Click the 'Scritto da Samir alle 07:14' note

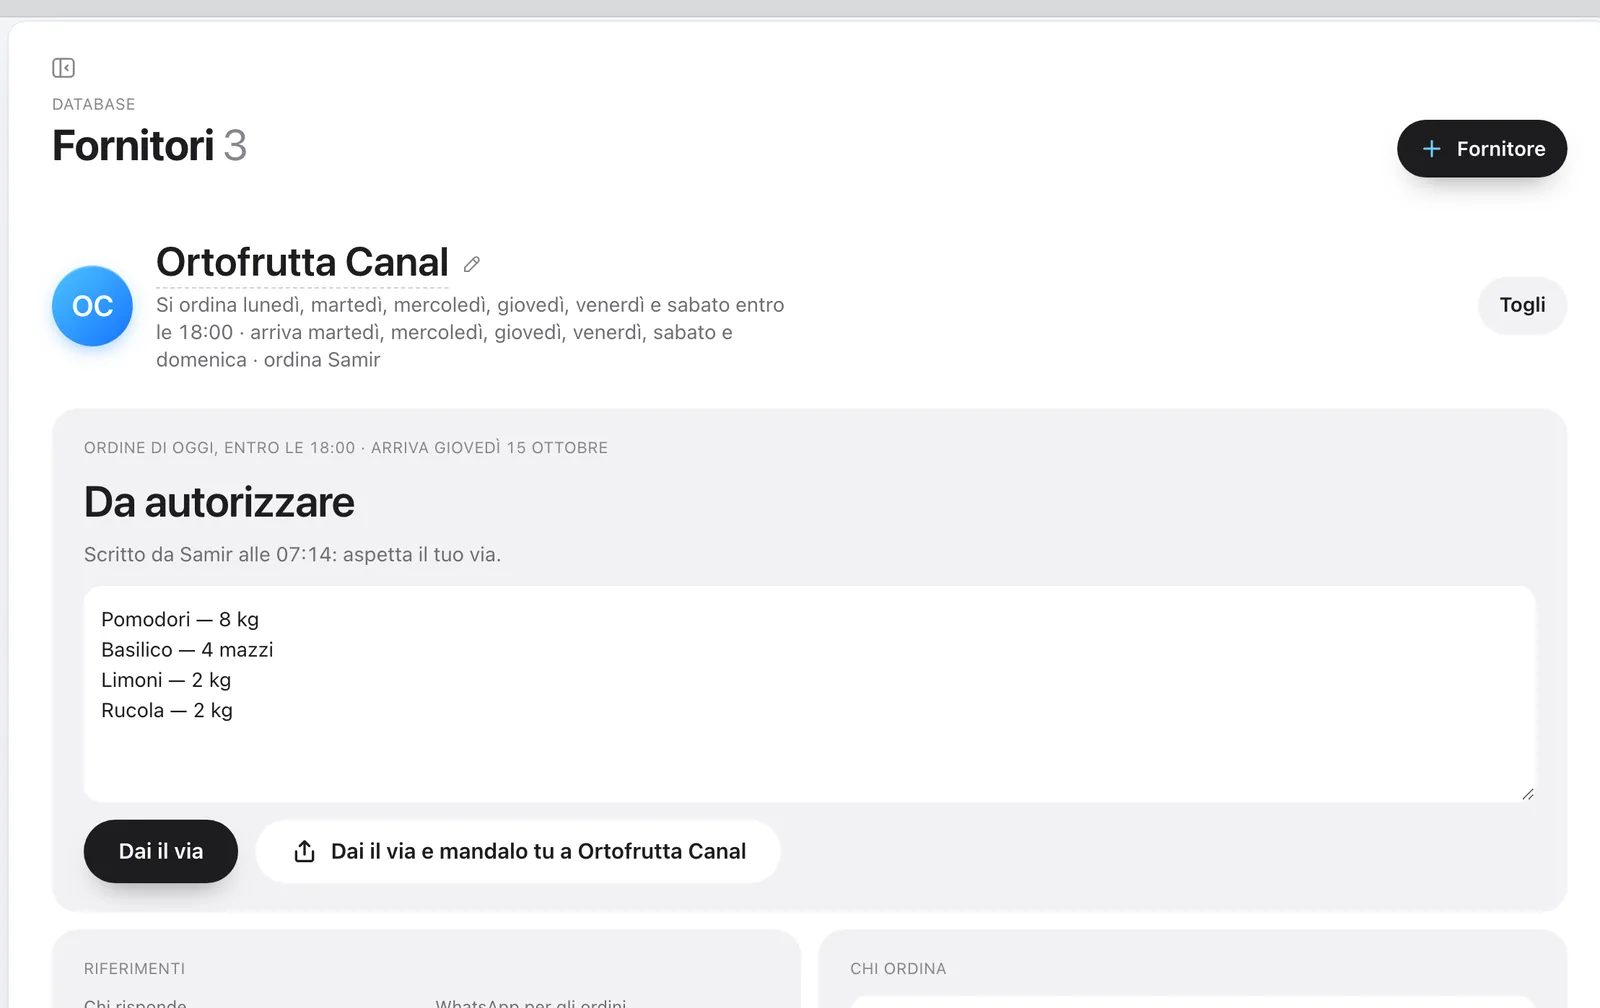click(292, 554)
